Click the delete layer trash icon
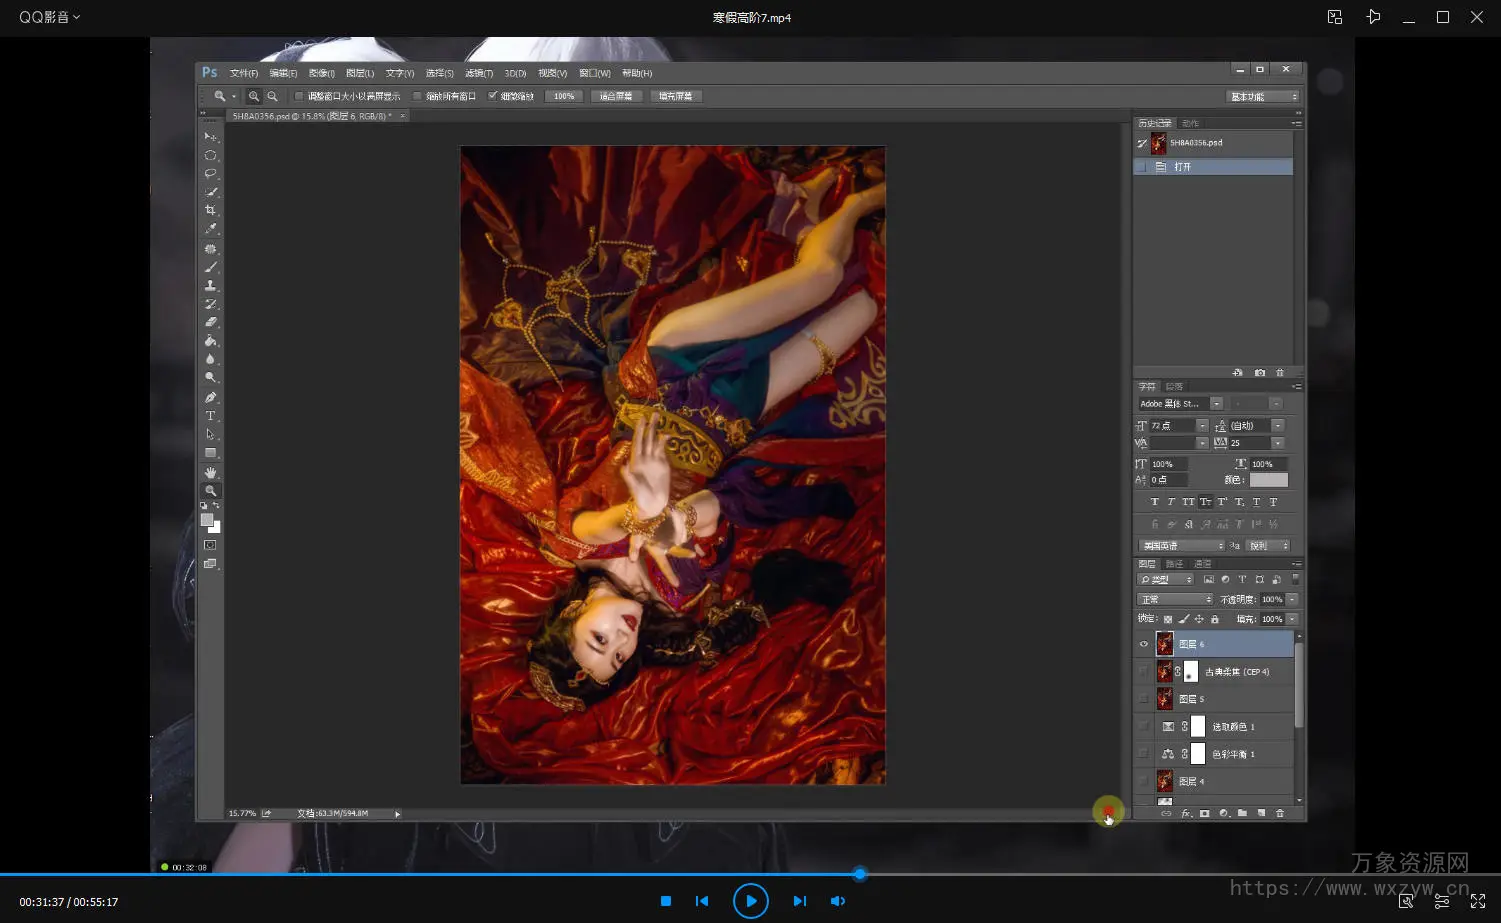This screenshot has width=1501, height=923. [1279, 814]
